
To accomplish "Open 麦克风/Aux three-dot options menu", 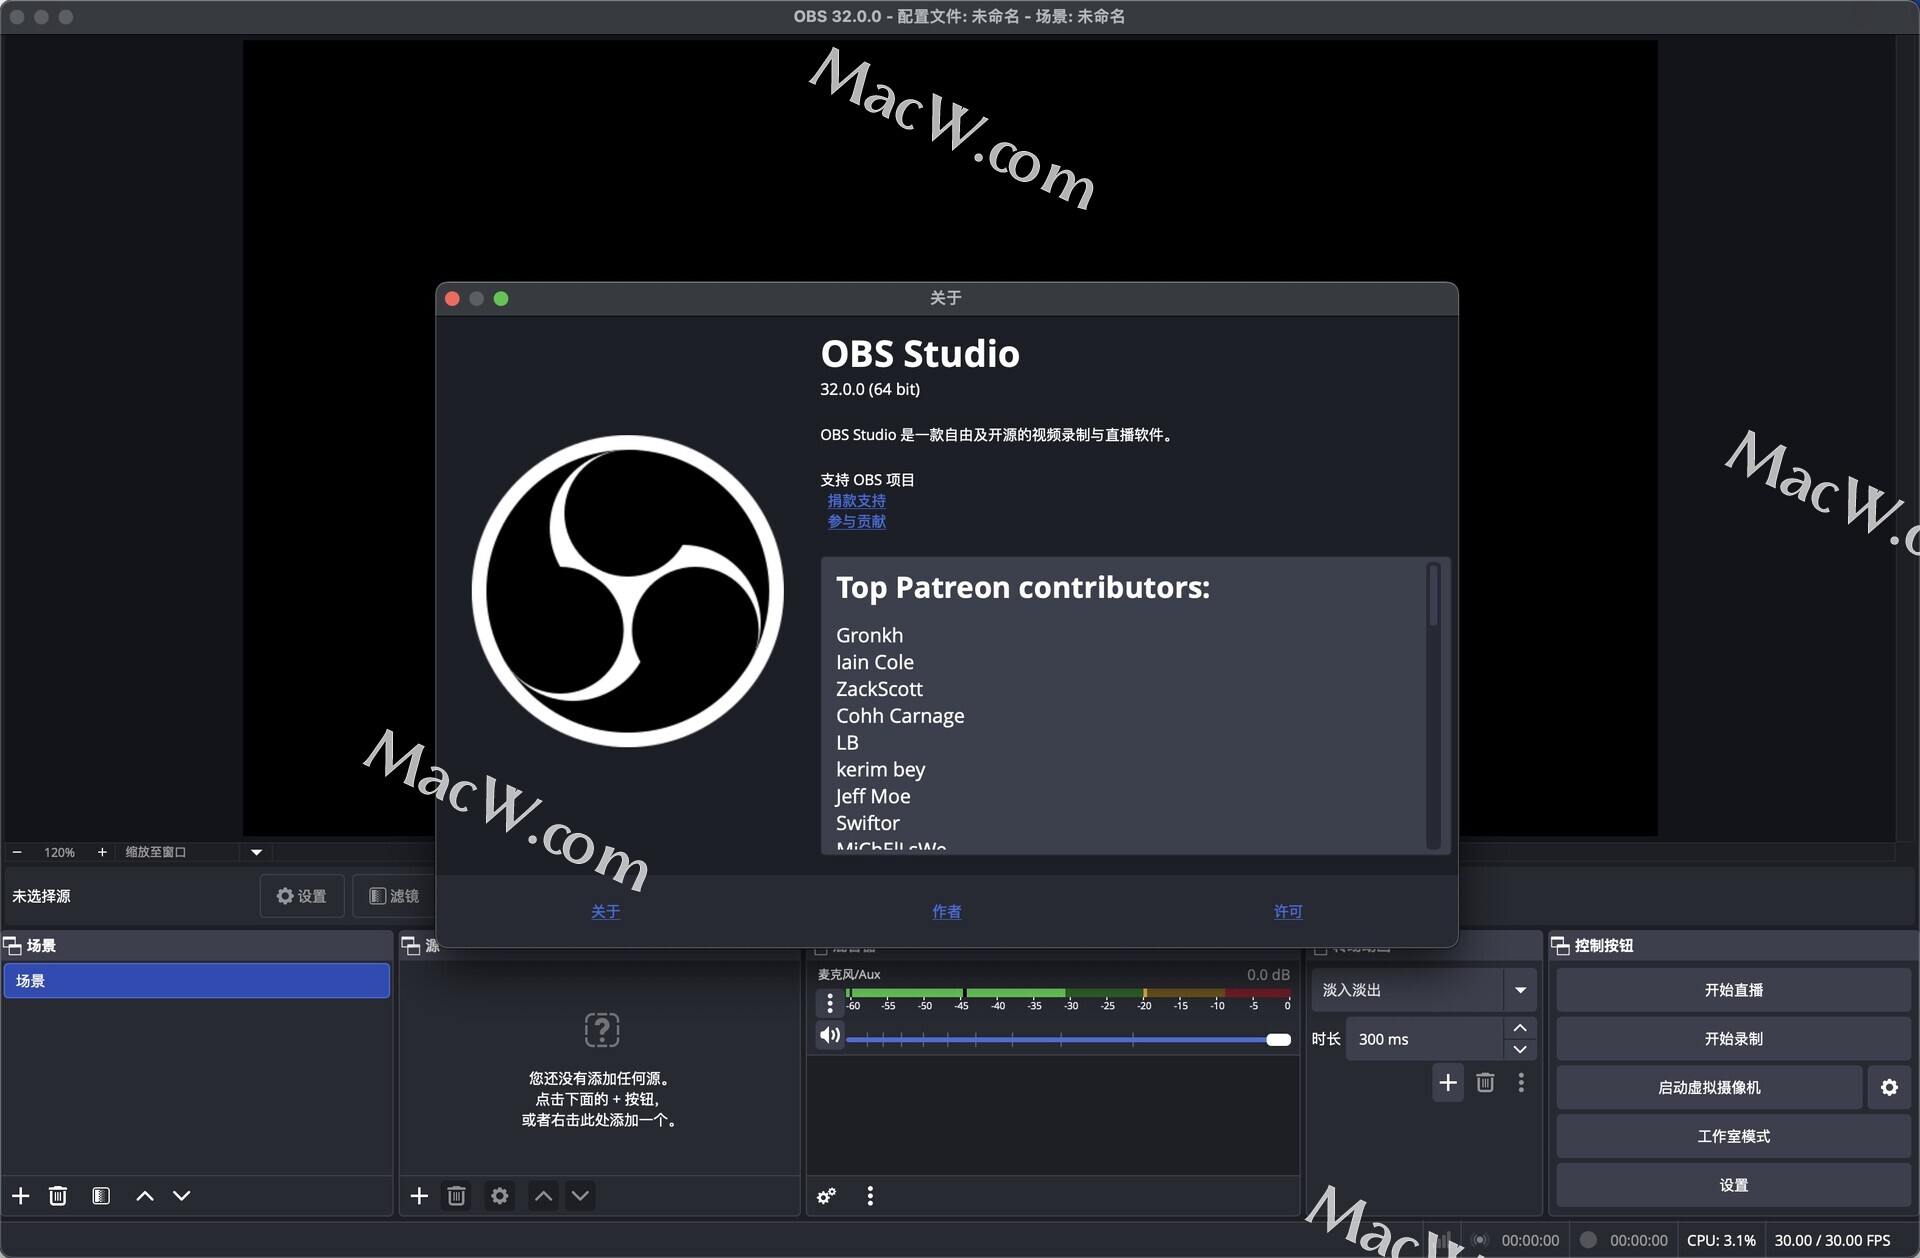I will tap(829, 1003).
